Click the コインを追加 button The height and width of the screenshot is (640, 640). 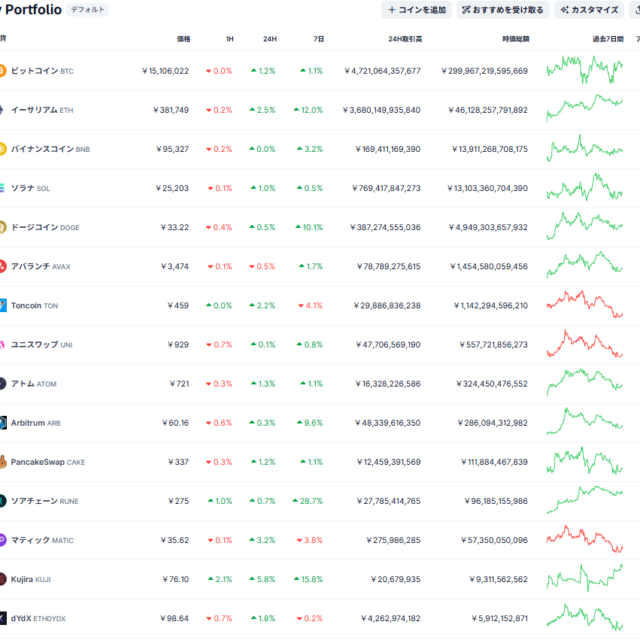tap(416, 10)
